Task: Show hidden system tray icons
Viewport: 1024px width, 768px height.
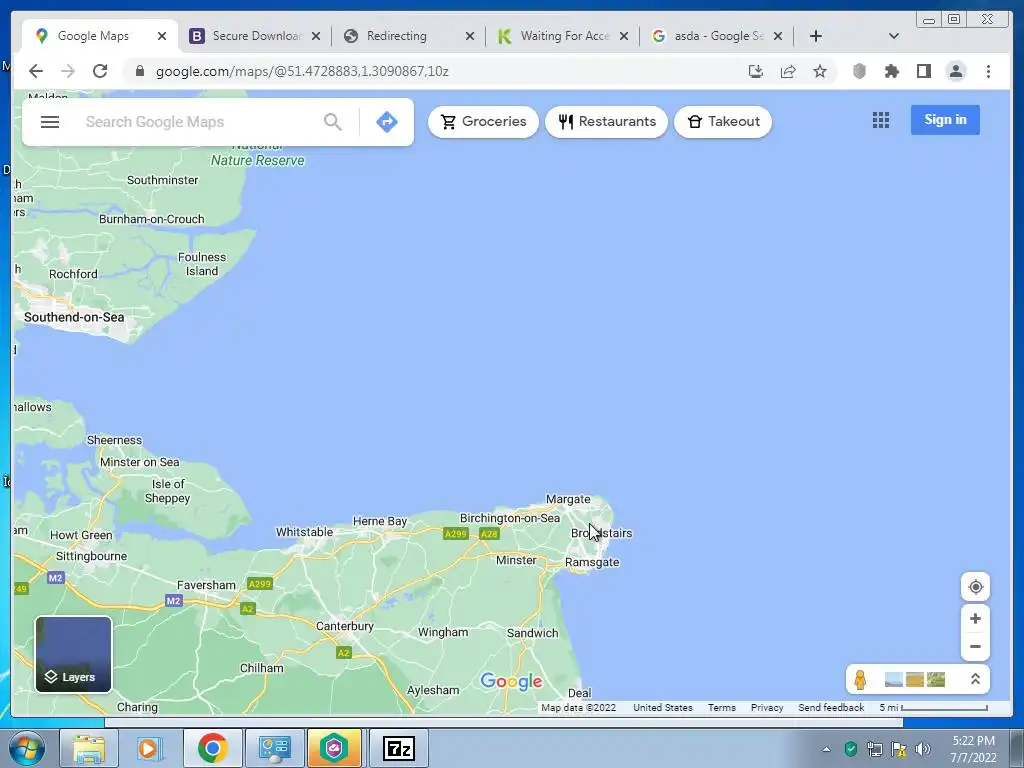Action: coord(826,749)
